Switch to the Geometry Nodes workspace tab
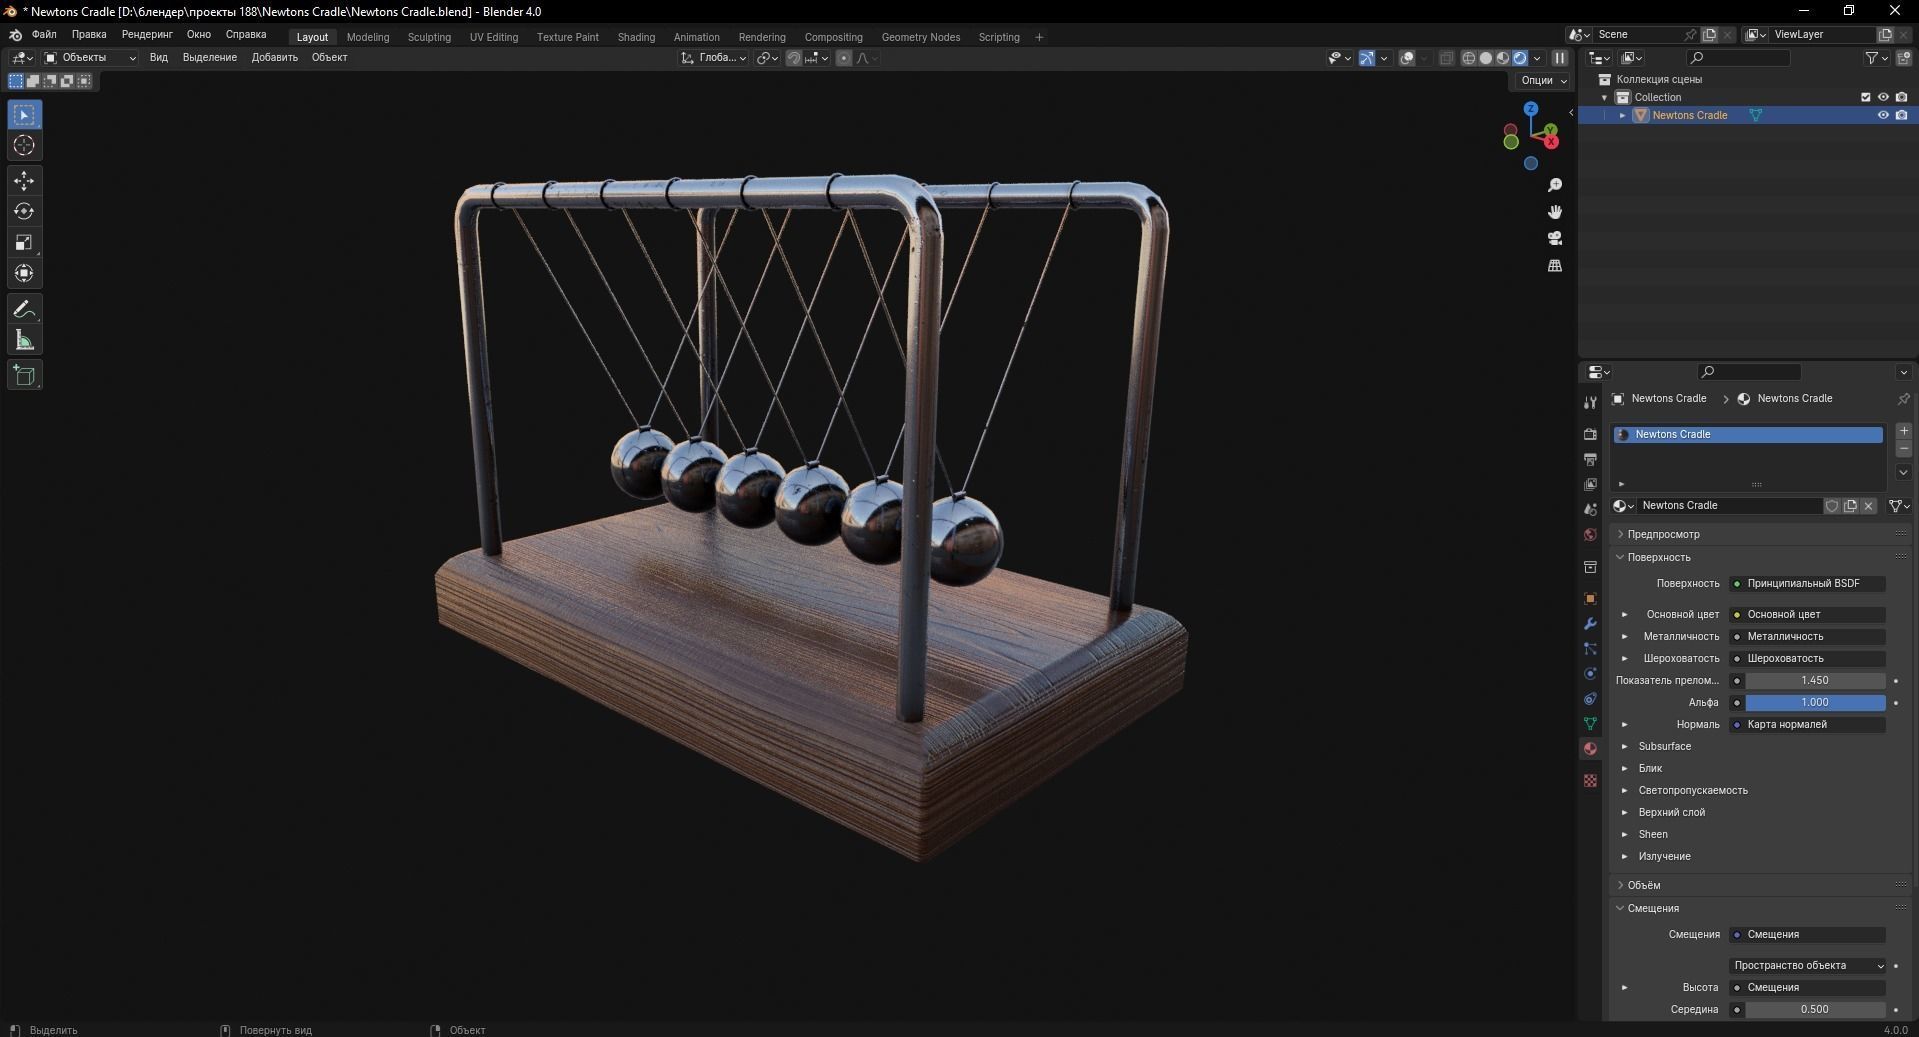 920,37
